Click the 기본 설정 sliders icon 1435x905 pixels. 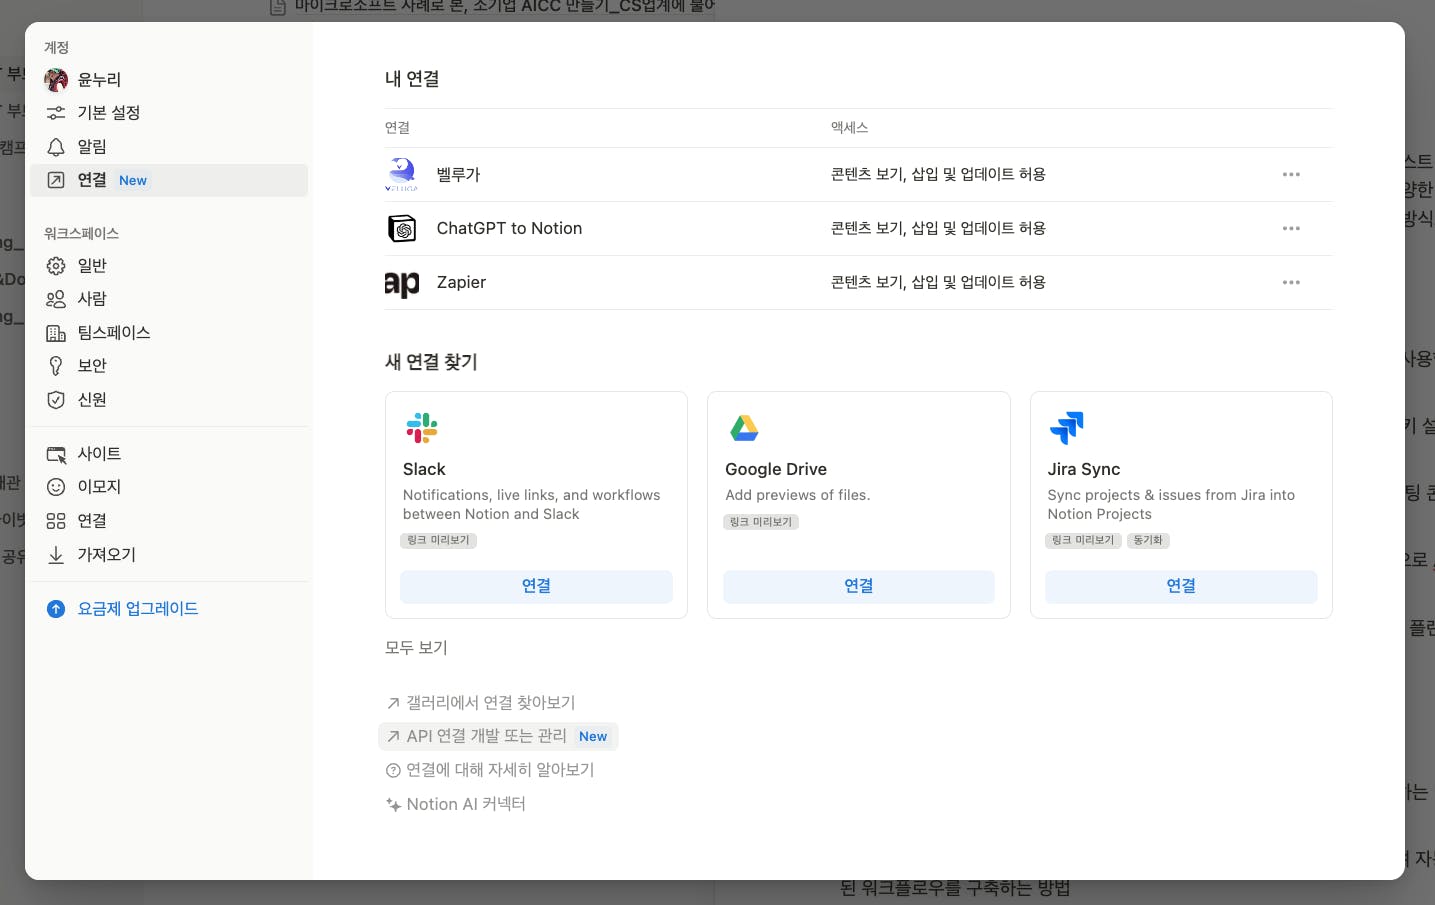(56, 113)
